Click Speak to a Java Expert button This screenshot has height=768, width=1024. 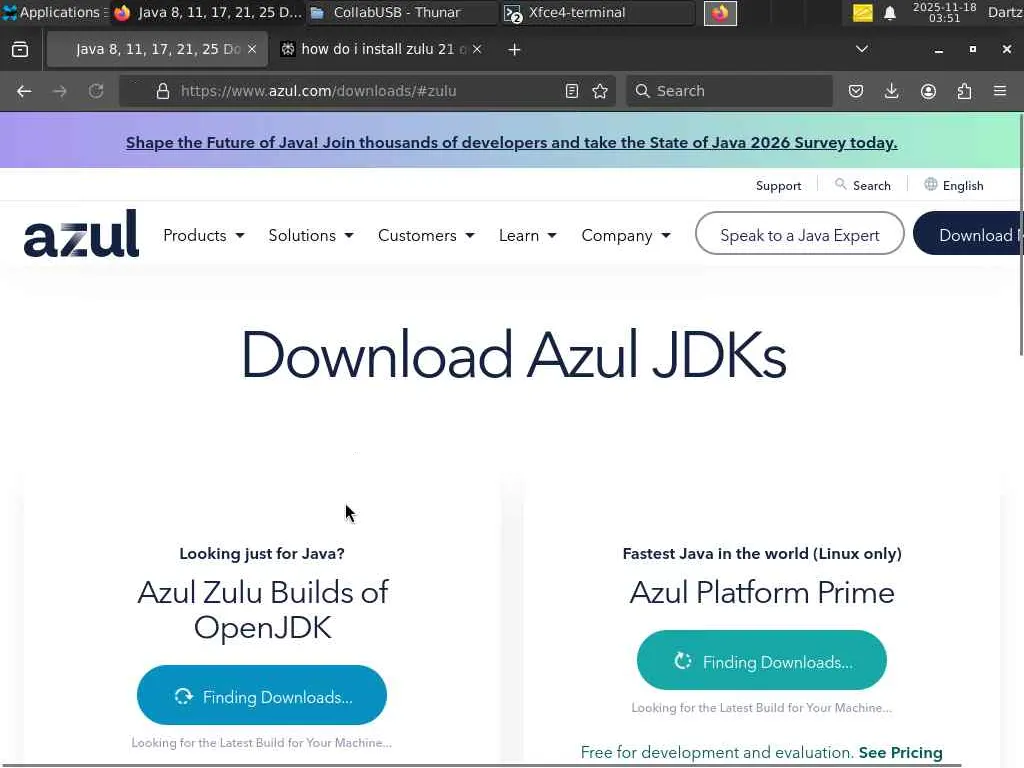[x=799, y=233]
